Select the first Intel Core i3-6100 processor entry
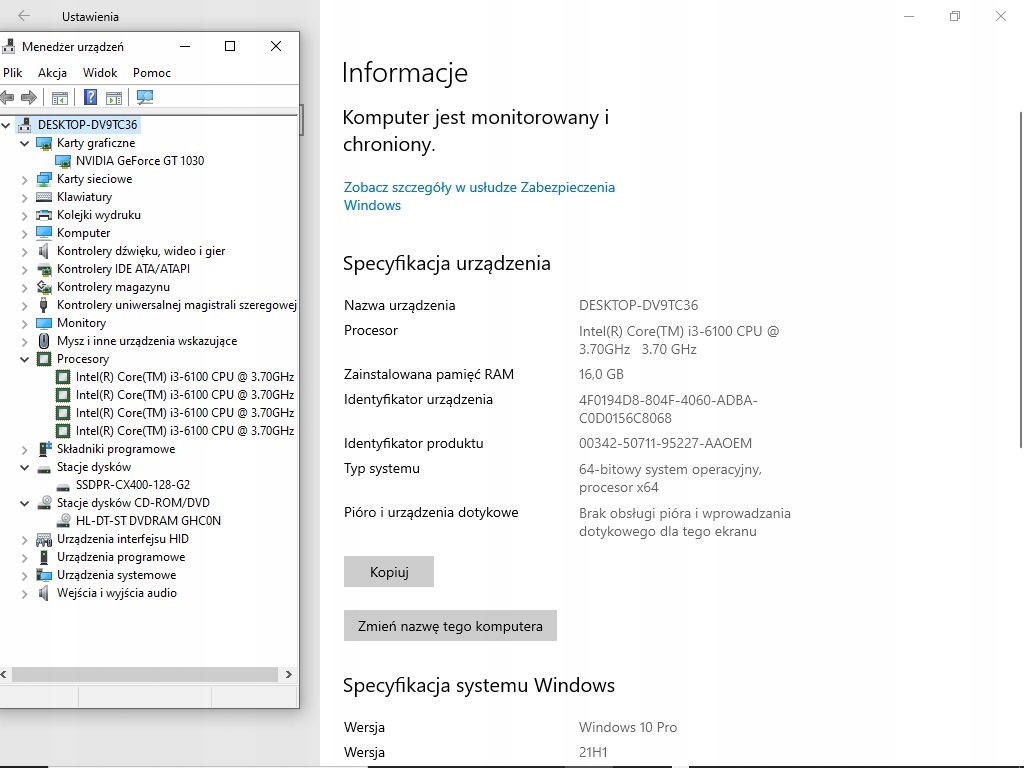 185,377
